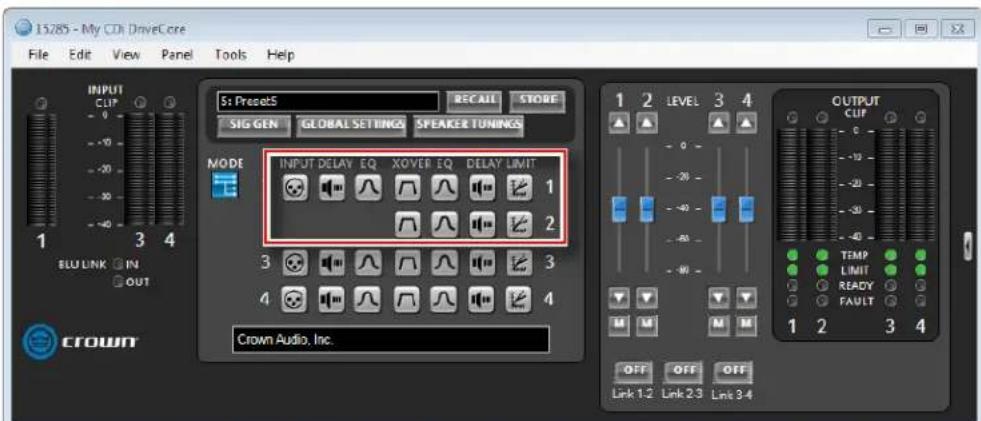Screen dimensions: 981x421
Task: Open channel 1 limiter block
Action: pos(519,188)
